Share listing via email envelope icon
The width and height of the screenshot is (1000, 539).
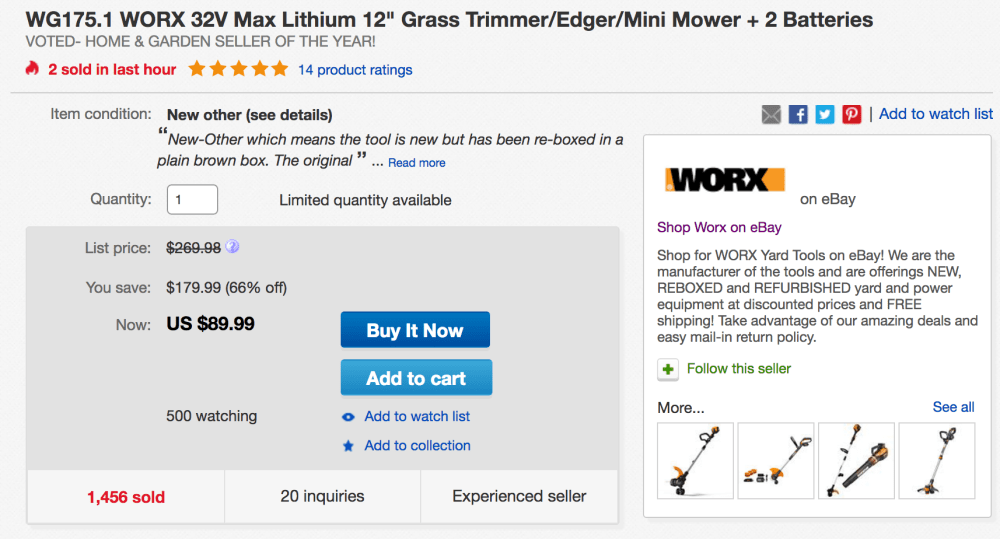click(771, 114)
